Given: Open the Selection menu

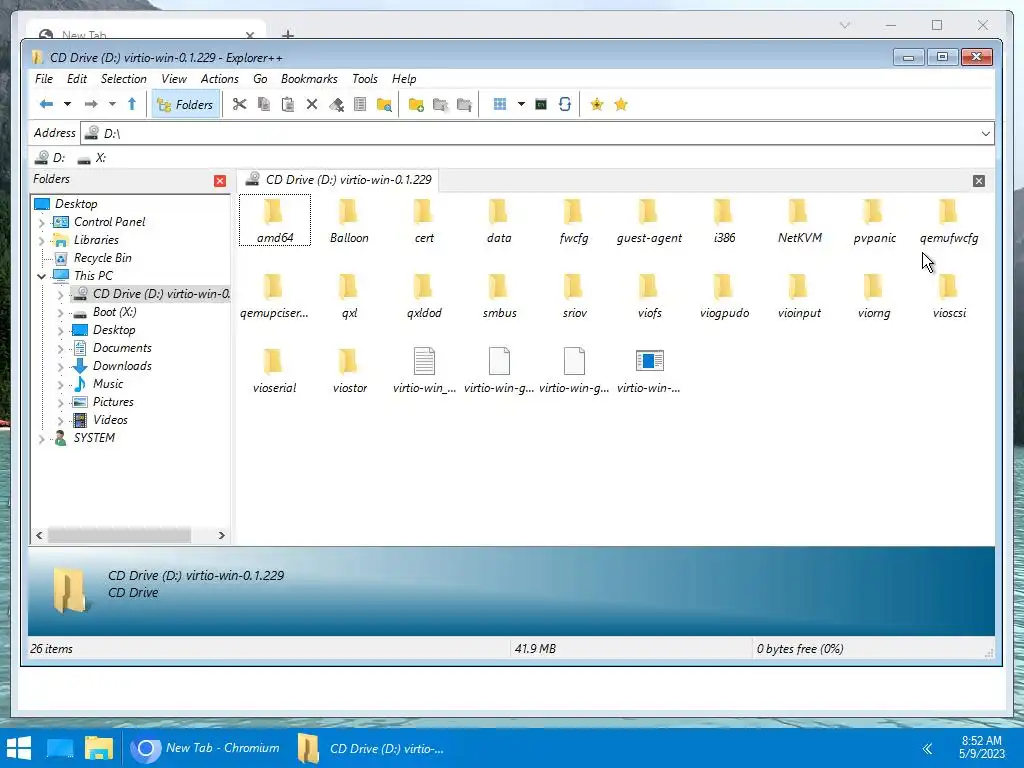Looking at the screenshot, I should click(123, 79).
